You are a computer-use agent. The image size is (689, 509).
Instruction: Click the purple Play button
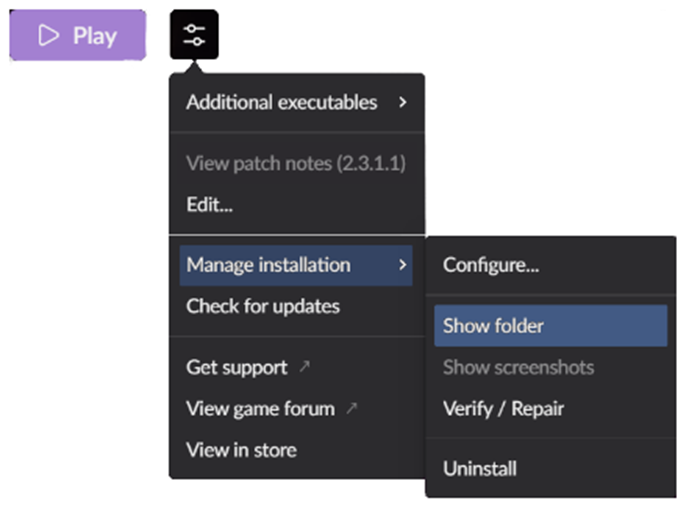pos(78,36)
